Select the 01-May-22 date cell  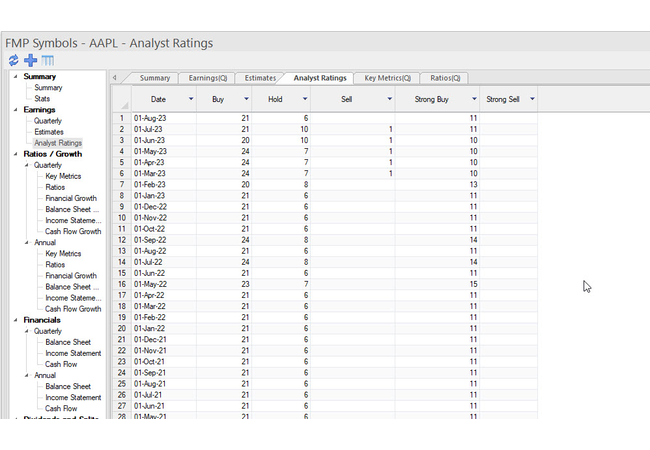point(164,284)
